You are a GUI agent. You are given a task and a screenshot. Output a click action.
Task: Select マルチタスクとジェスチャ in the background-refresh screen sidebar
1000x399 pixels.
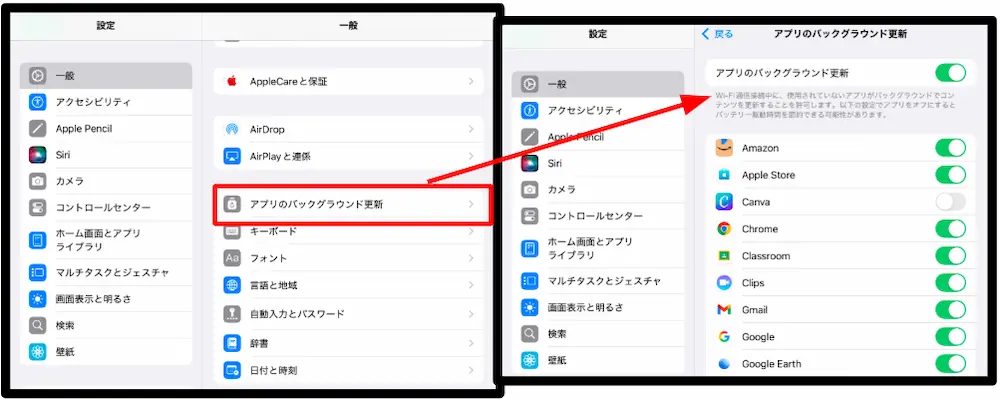(x=598, y=280)
